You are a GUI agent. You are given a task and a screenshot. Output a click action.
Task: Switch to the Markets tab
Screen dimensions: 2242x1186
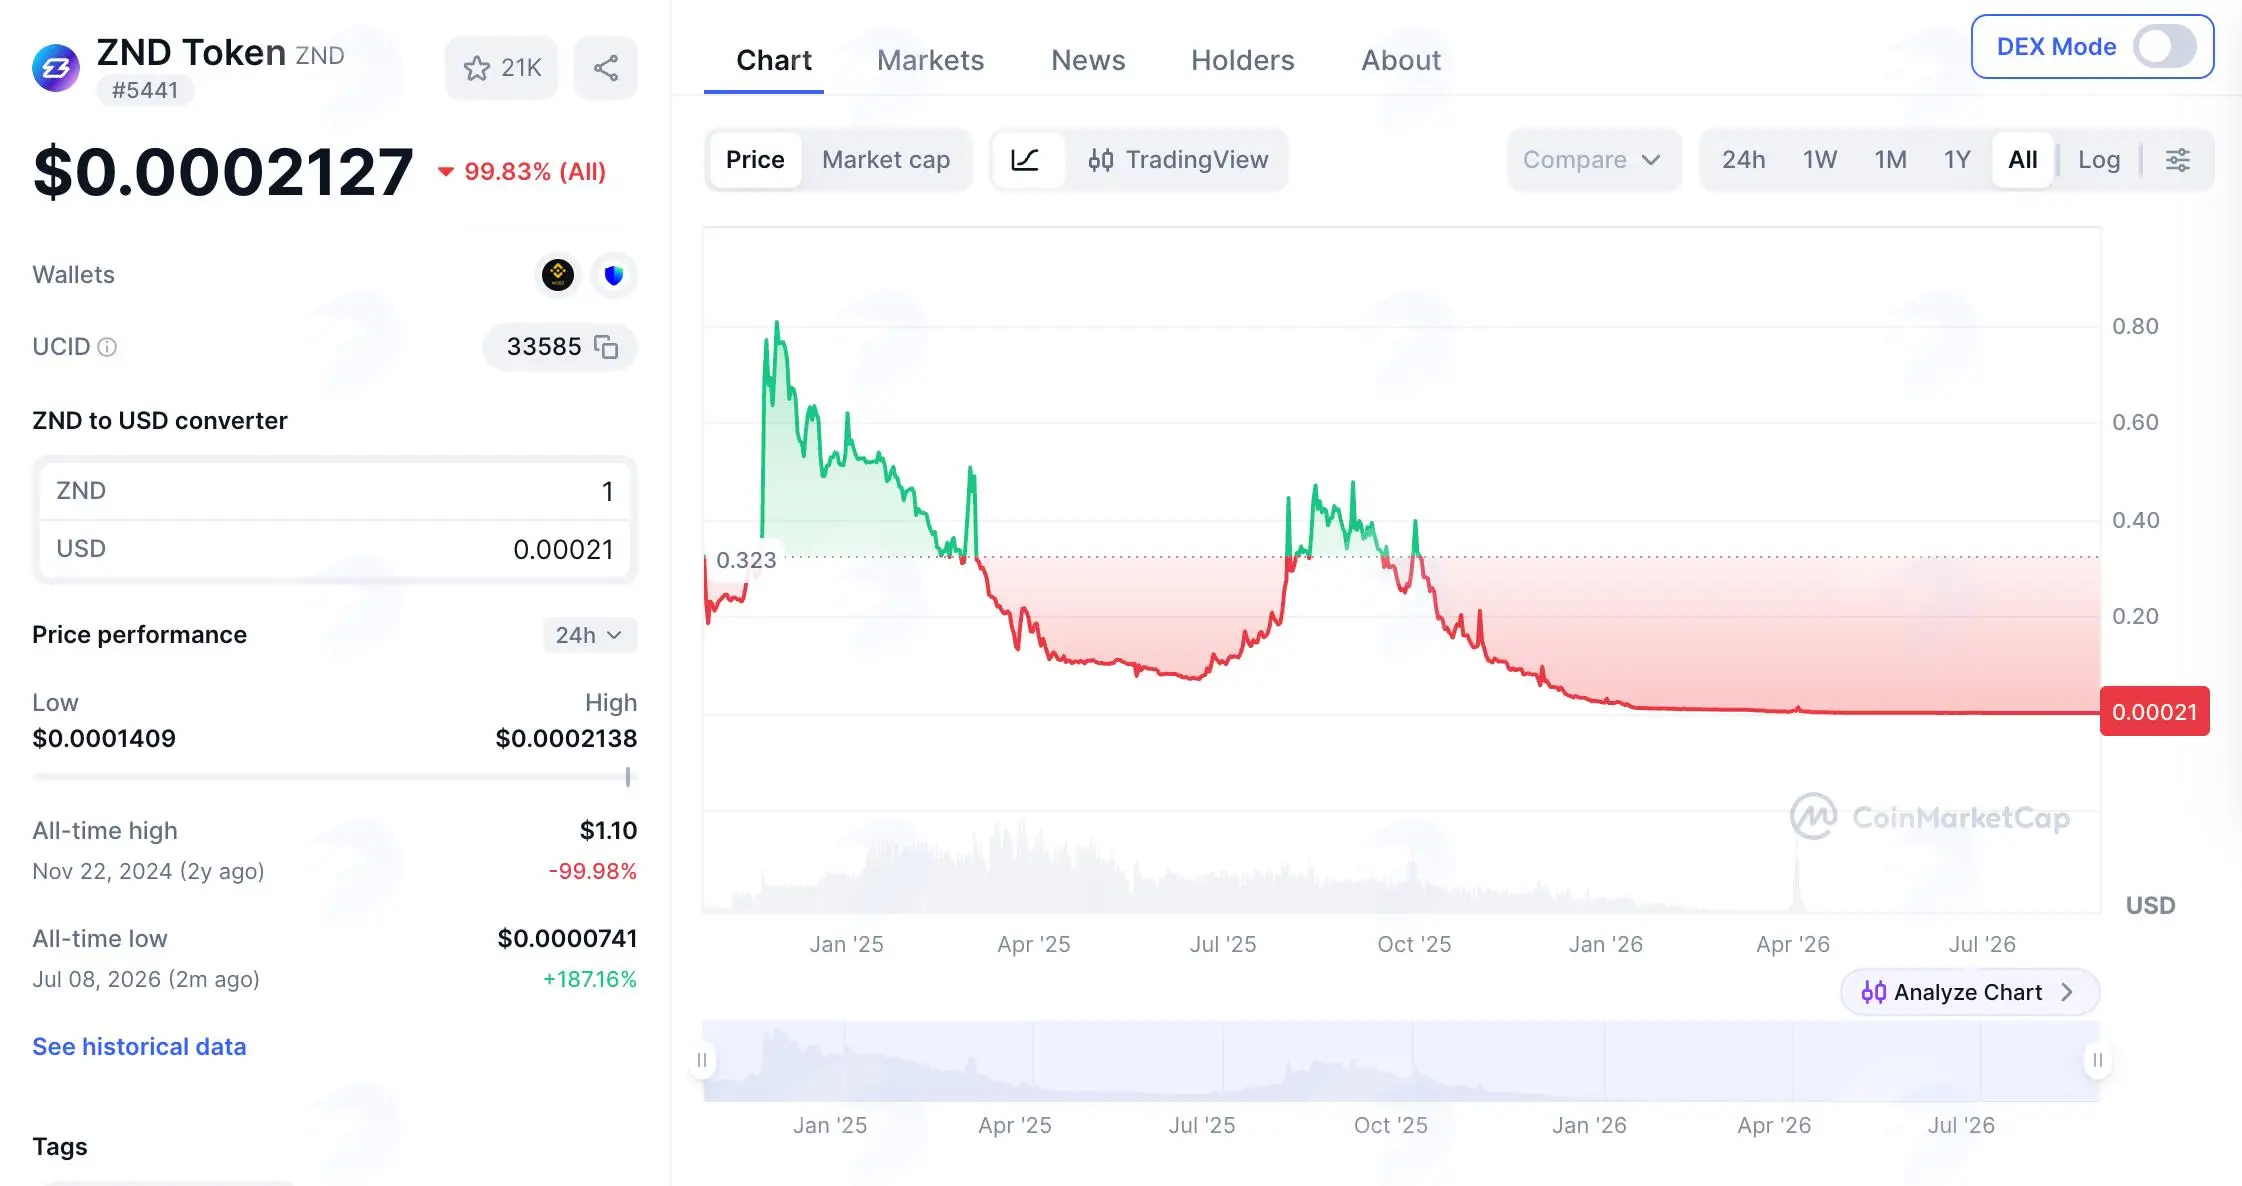930,60
